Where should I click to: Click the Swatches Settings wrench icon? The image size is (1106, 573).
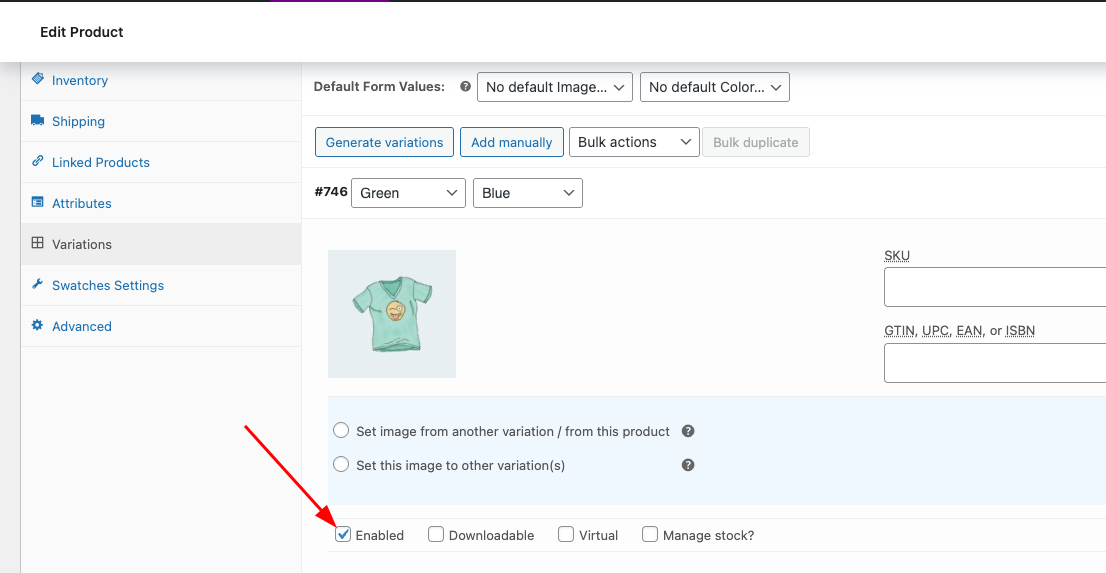click(x=37, y=284)
